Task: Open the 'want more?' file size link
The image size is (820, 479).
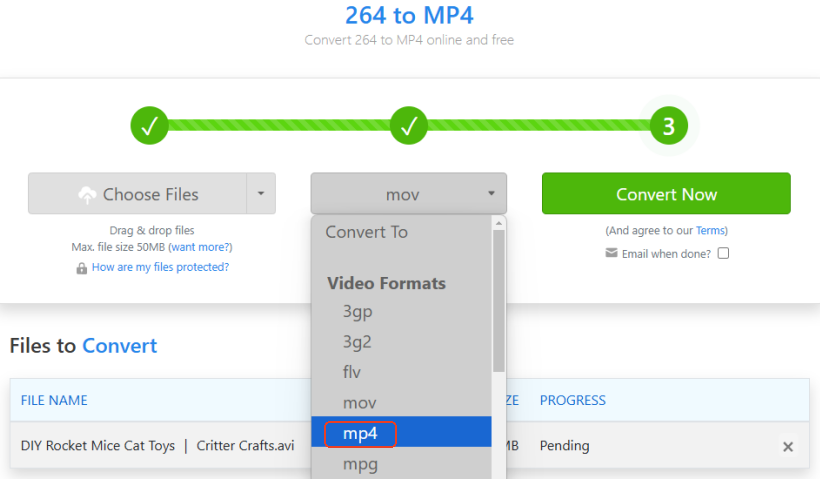Action: 200,246
